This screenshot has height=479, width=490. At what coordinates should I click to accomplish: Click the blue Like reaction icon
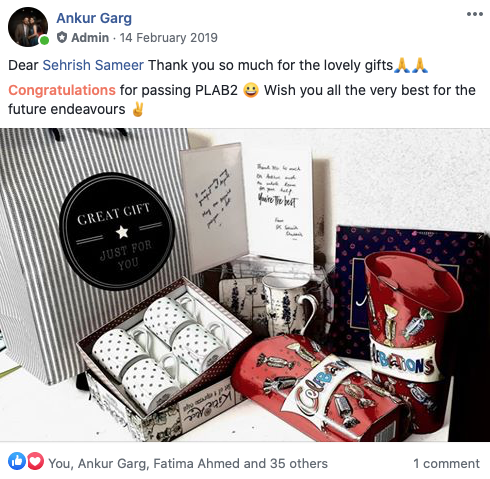(x=17, y=461)
